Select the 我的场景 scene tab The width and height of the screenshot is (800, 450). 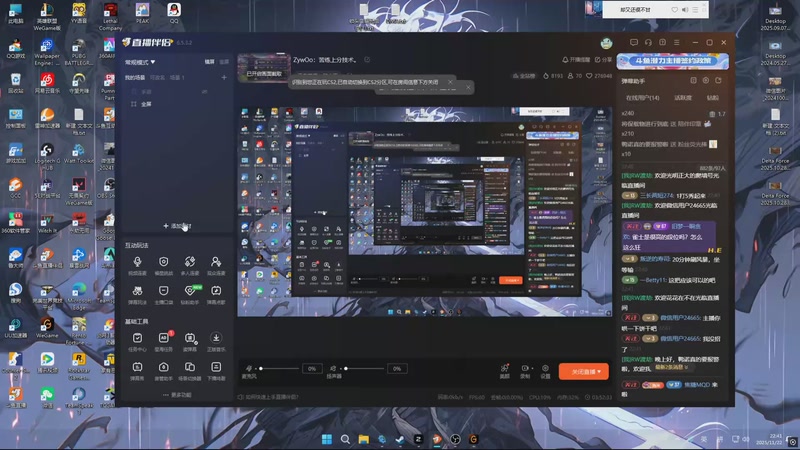pos(135,78)
